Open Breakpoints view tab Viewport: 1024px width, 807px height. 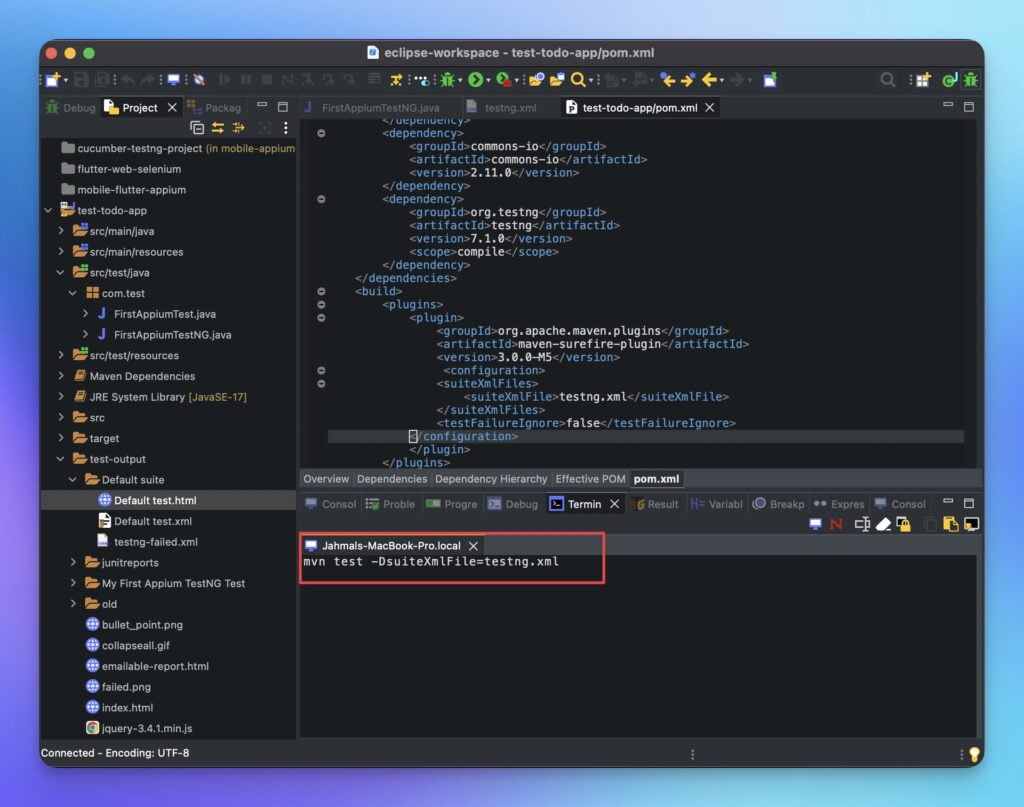click(x=779, y=504)
